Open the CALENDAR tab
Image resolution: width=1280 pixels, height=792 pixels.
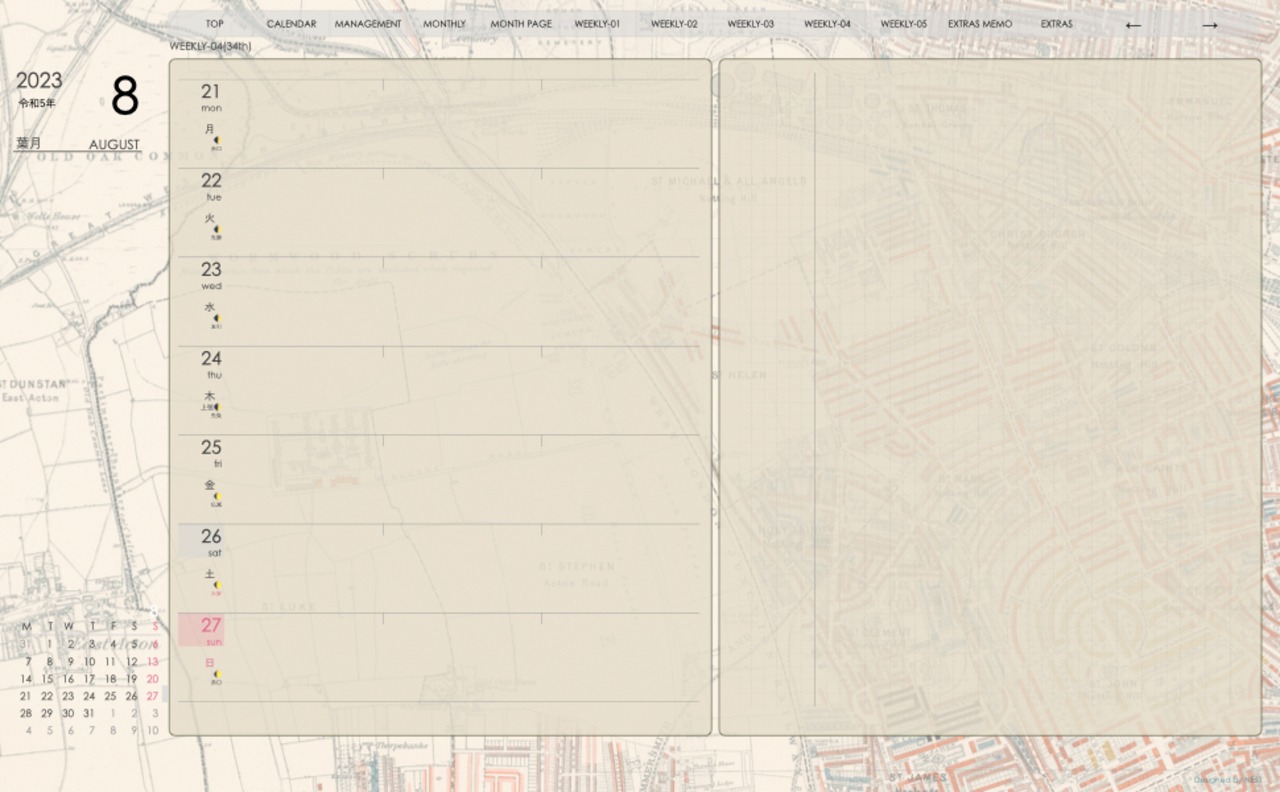pos(291,24)
